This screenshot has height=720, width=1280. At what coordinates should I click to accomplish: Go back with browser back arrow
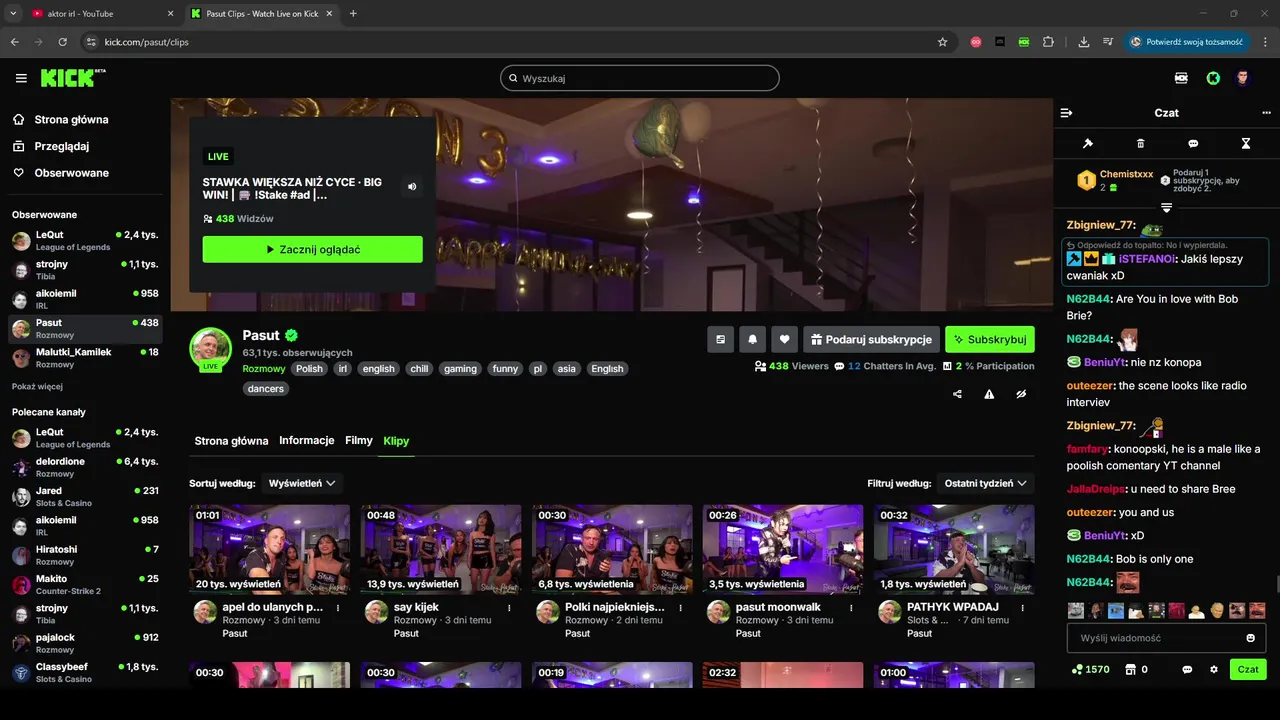[15, 42]
